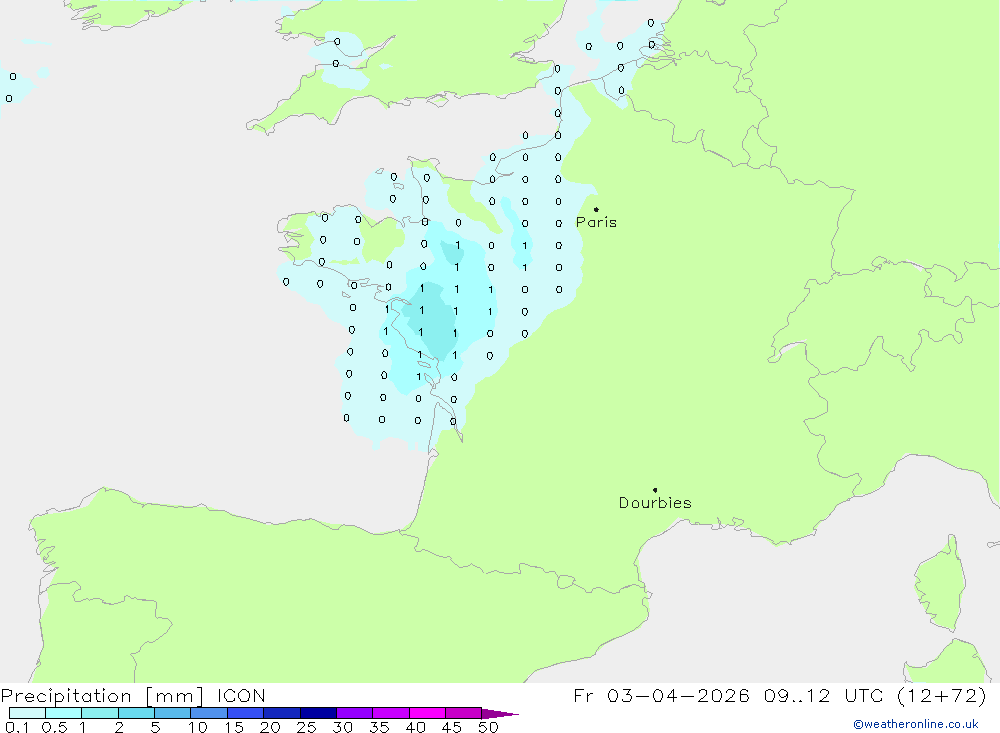The width and height of the screenshot is (1000, 733).
Task: Click the 30–35 mm purple swatch
Action: pos(354,713)
